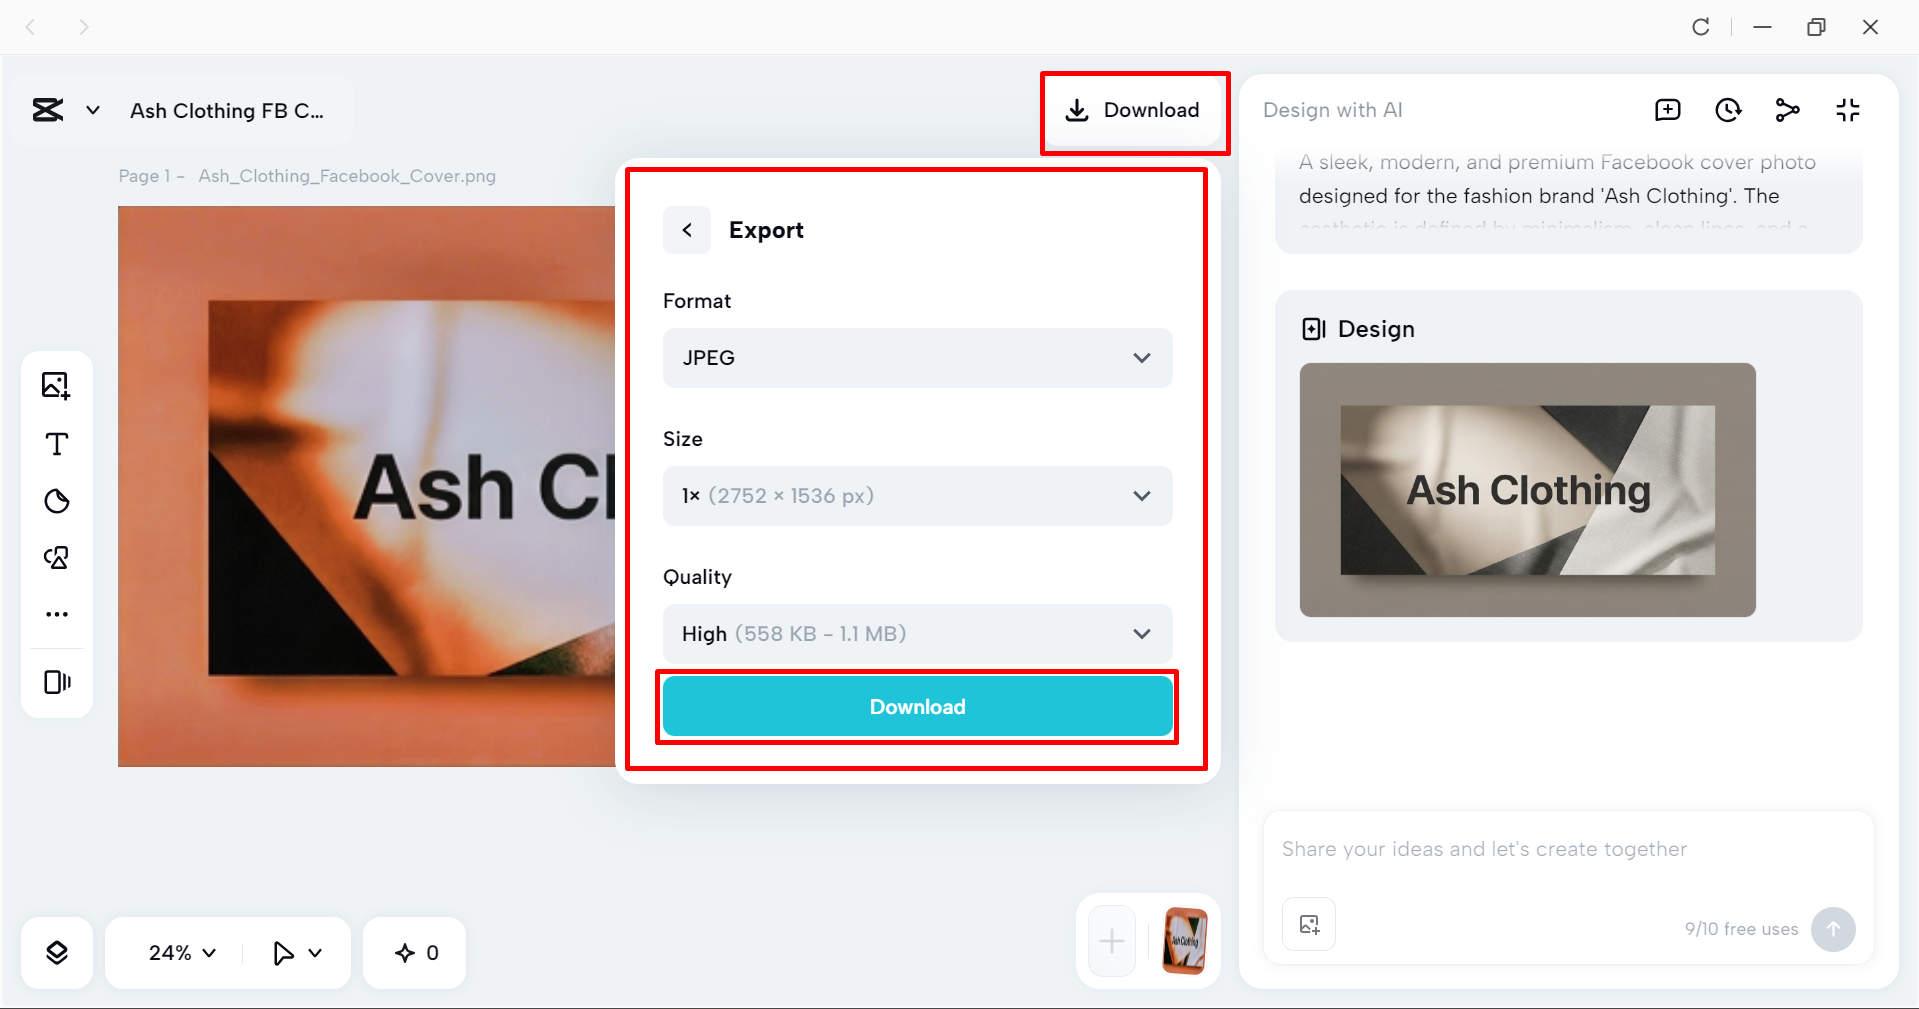Close the application window
Screen dimensions: 1919x1009
[1871, 27]
